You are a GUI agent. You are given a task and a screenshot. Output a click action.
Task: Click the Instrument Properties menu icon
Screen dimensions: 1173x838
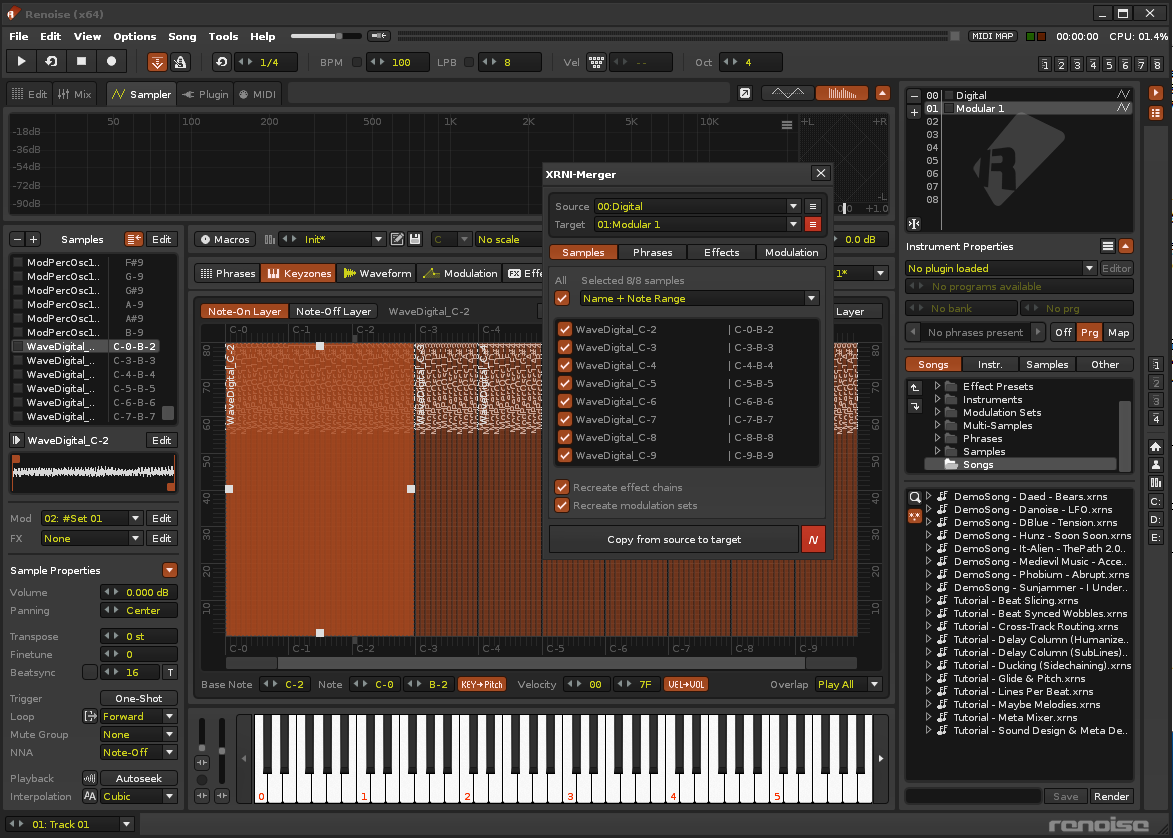click(1108, 246)
